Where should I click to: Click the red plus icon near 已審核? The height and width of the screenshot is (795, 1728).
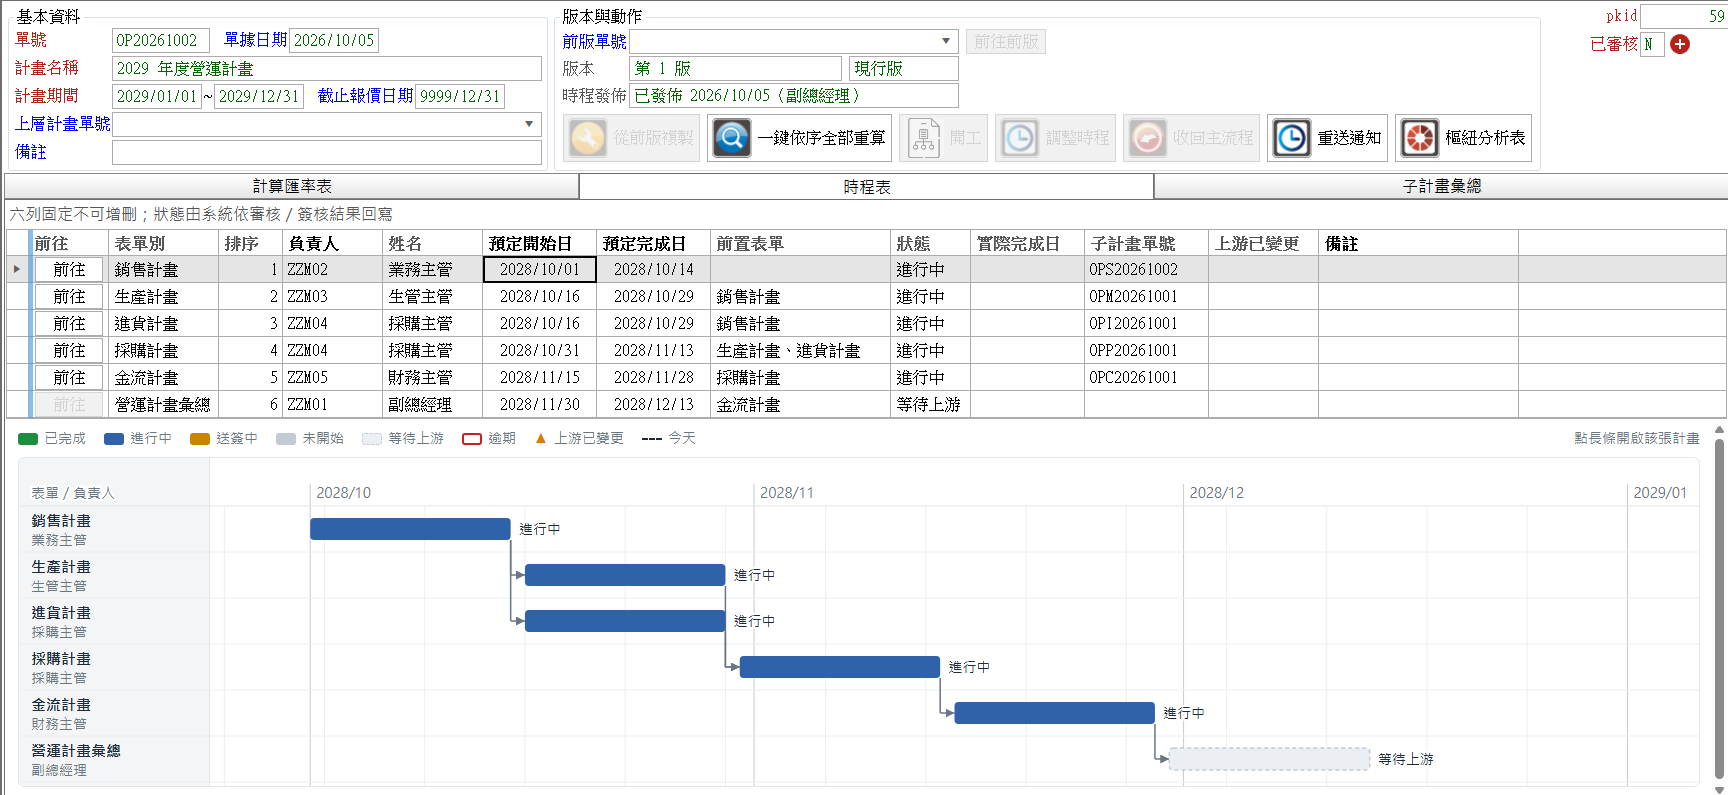coord(1680,44)
